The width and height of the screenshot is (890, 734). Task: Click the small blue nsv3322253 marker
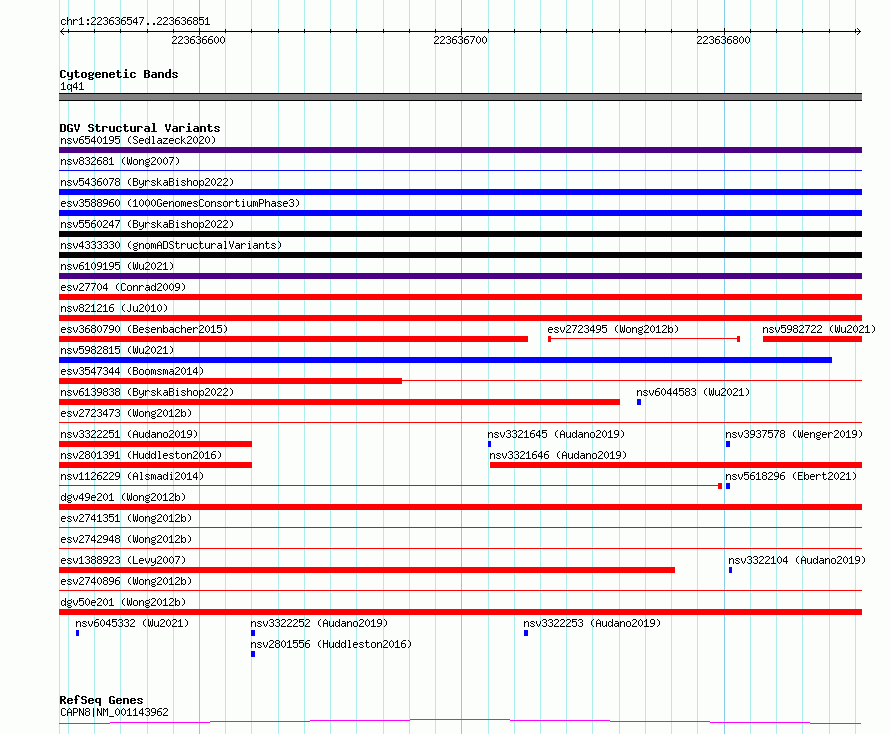click(526, 633)
